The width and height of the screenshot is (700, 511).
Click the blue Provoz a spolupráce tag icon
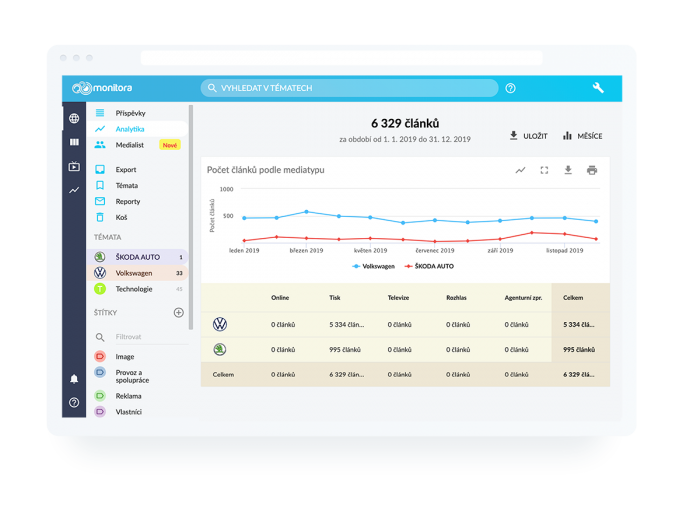click(x=100, y=372)
